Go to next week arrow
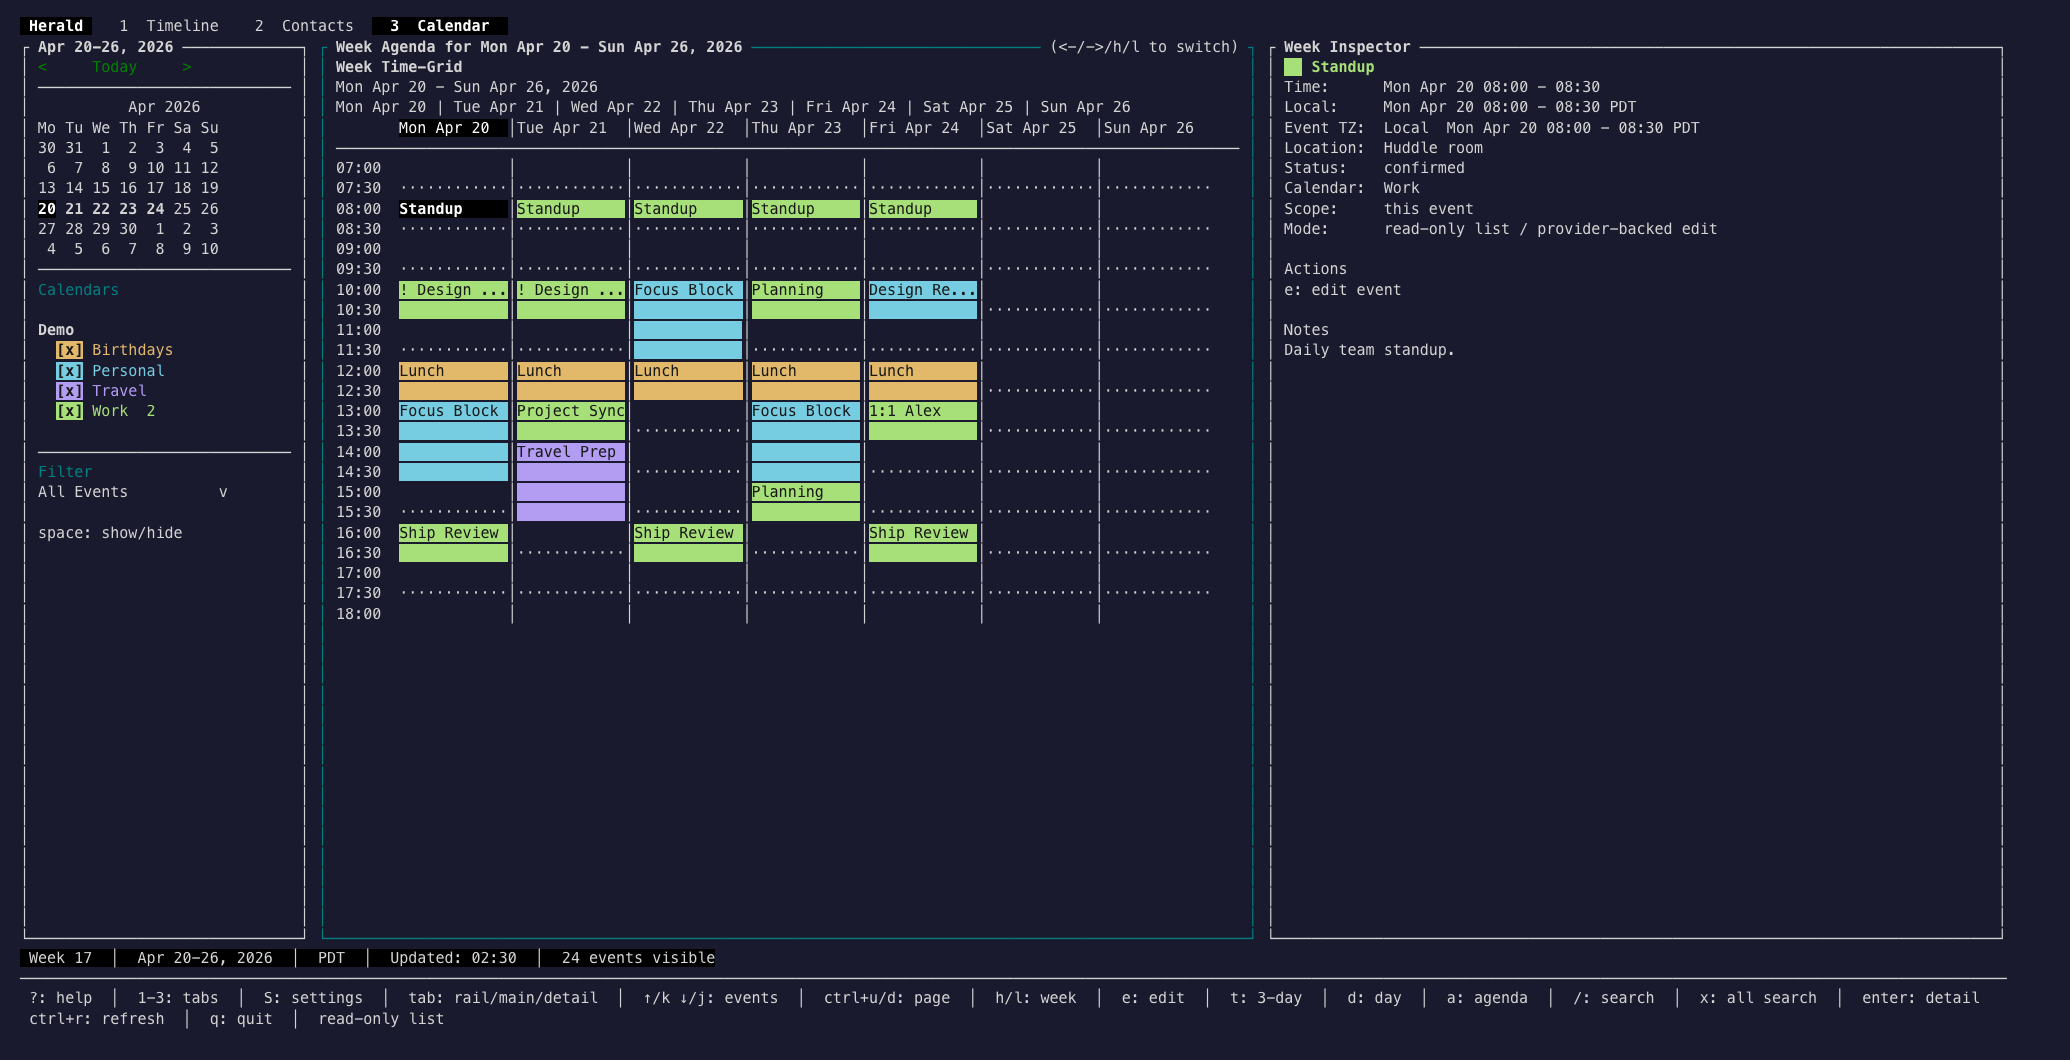The height and width of the screenshot is (1060, 2070). pos(187,67)
